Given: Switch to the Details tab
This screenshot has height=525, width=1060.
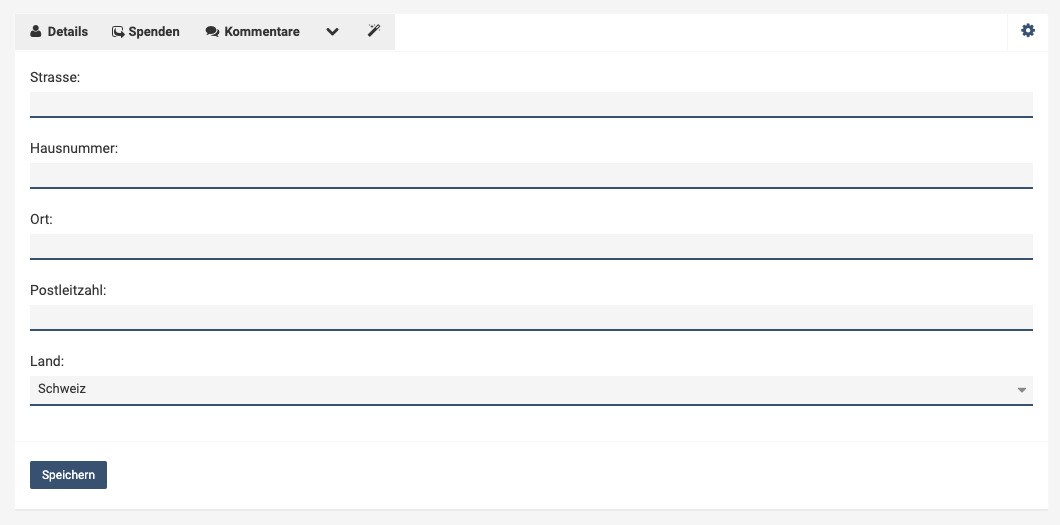Looking at the screenshot, I should coord(59,32).
